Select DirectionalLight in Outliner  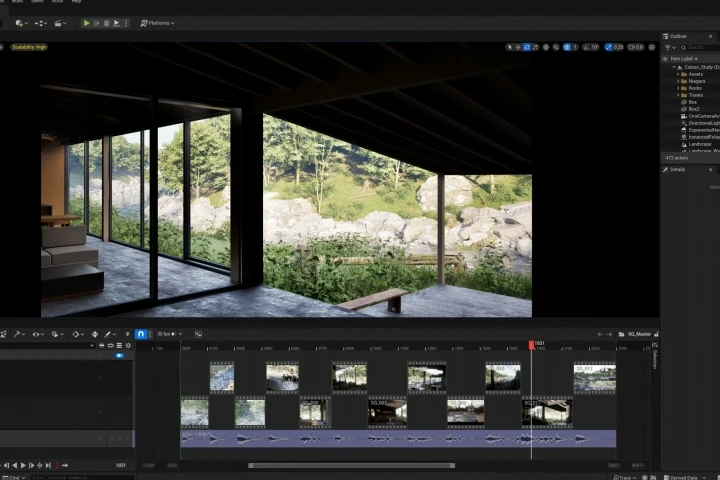pyautogui.click(x=703, y=123)
